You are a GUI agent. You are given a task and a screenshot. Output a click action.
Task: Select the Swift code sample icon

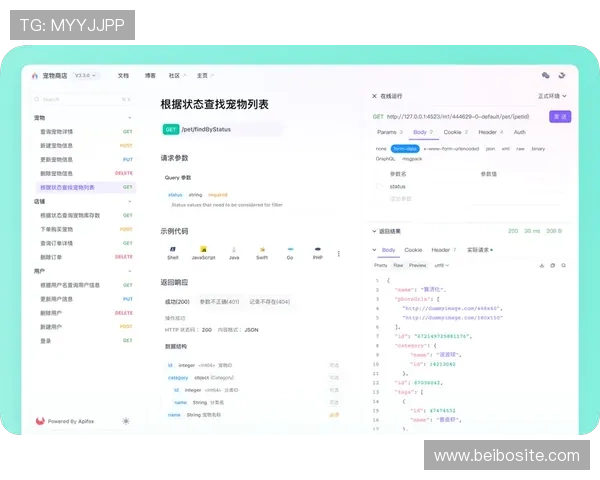(x=262, y=249)
